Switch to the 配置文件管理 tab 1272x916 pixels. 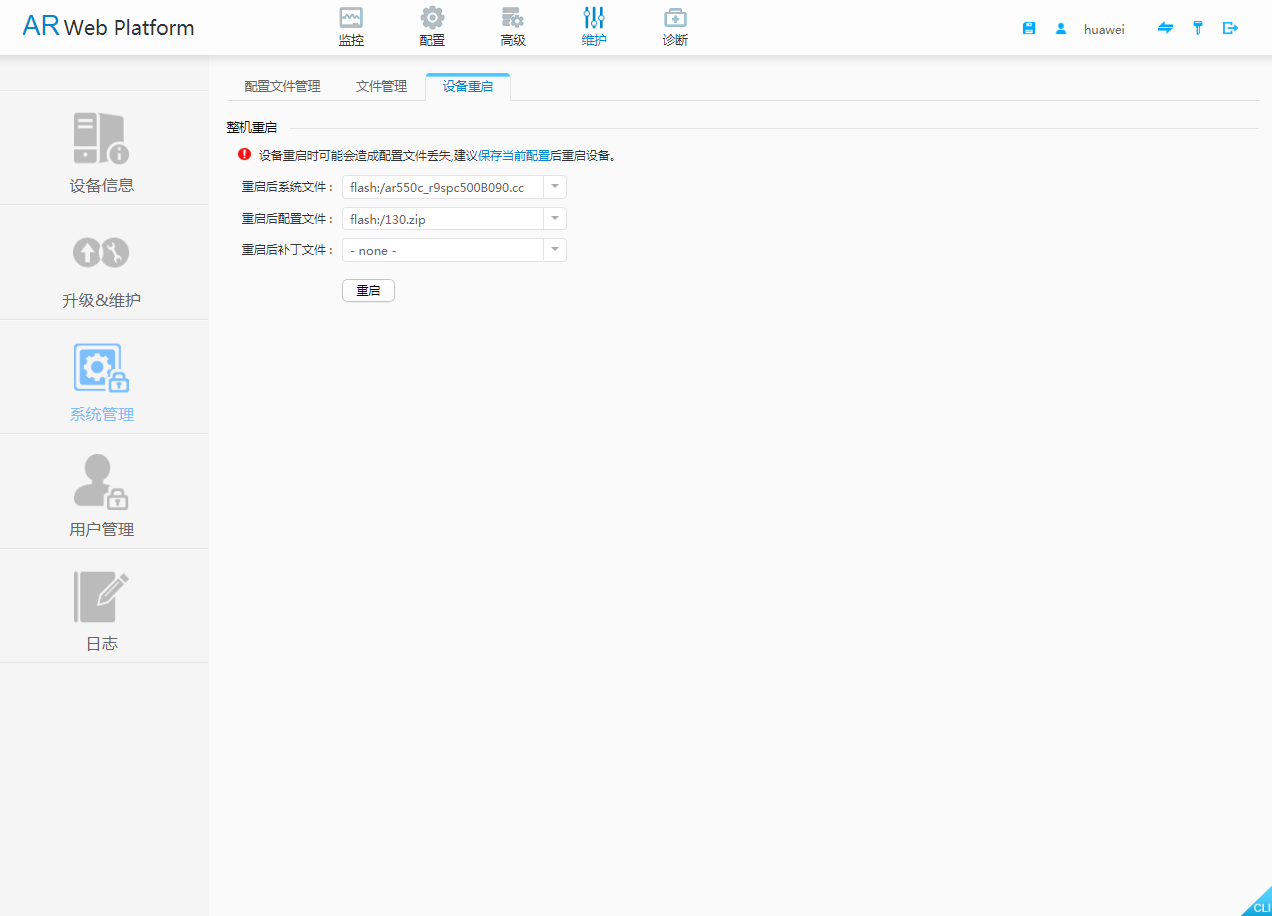282,87
